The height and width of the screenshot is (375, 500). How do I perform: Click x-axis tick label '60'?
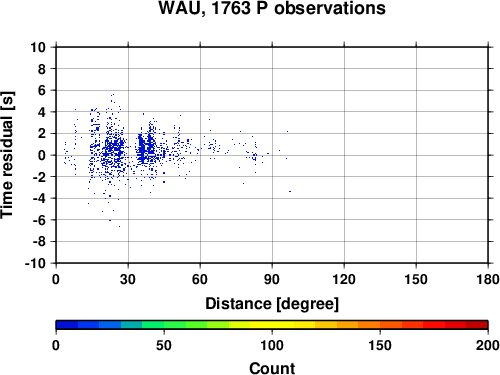(200, 279)
